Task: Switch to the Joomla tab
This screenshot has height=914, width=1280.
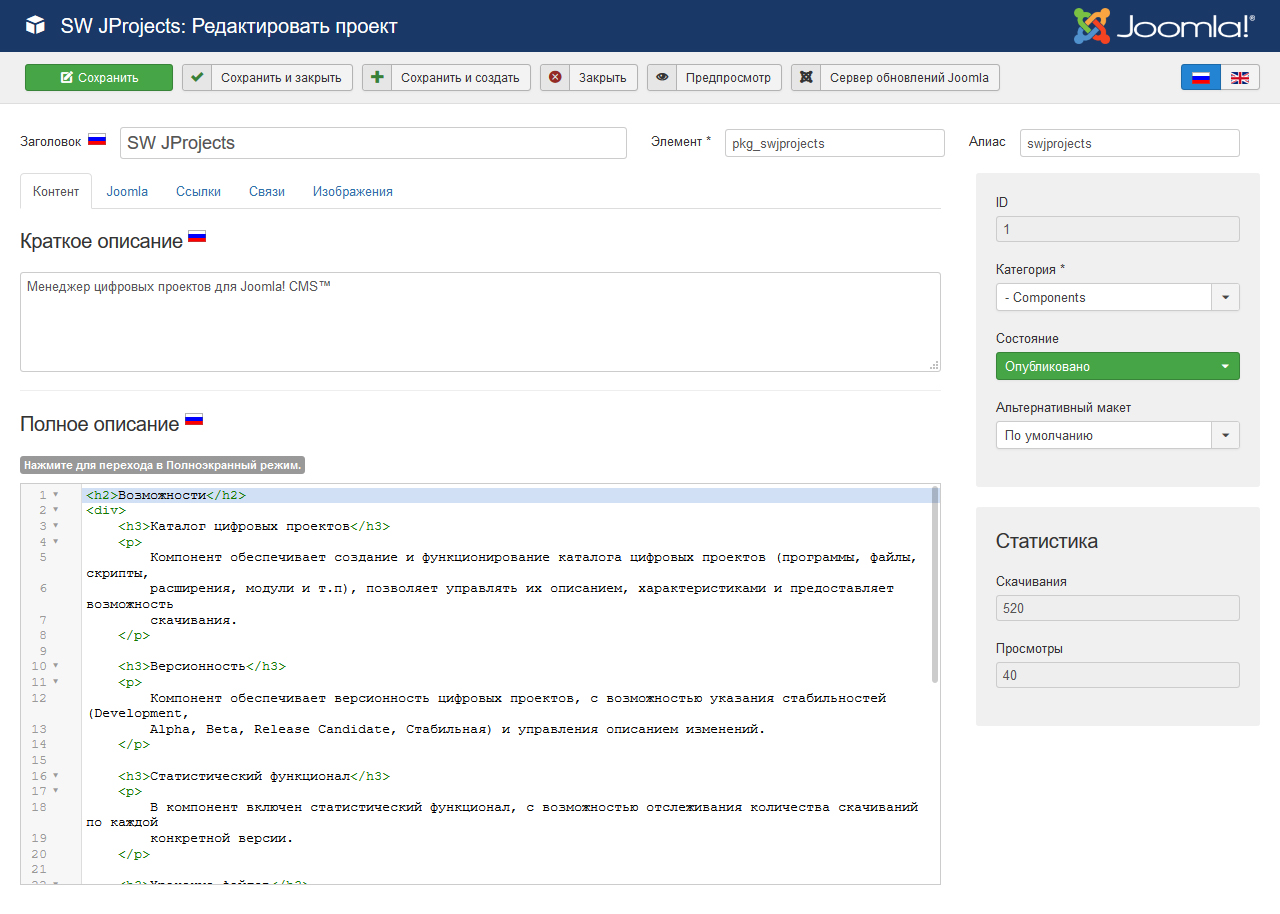Action: (x=127, y=191)
